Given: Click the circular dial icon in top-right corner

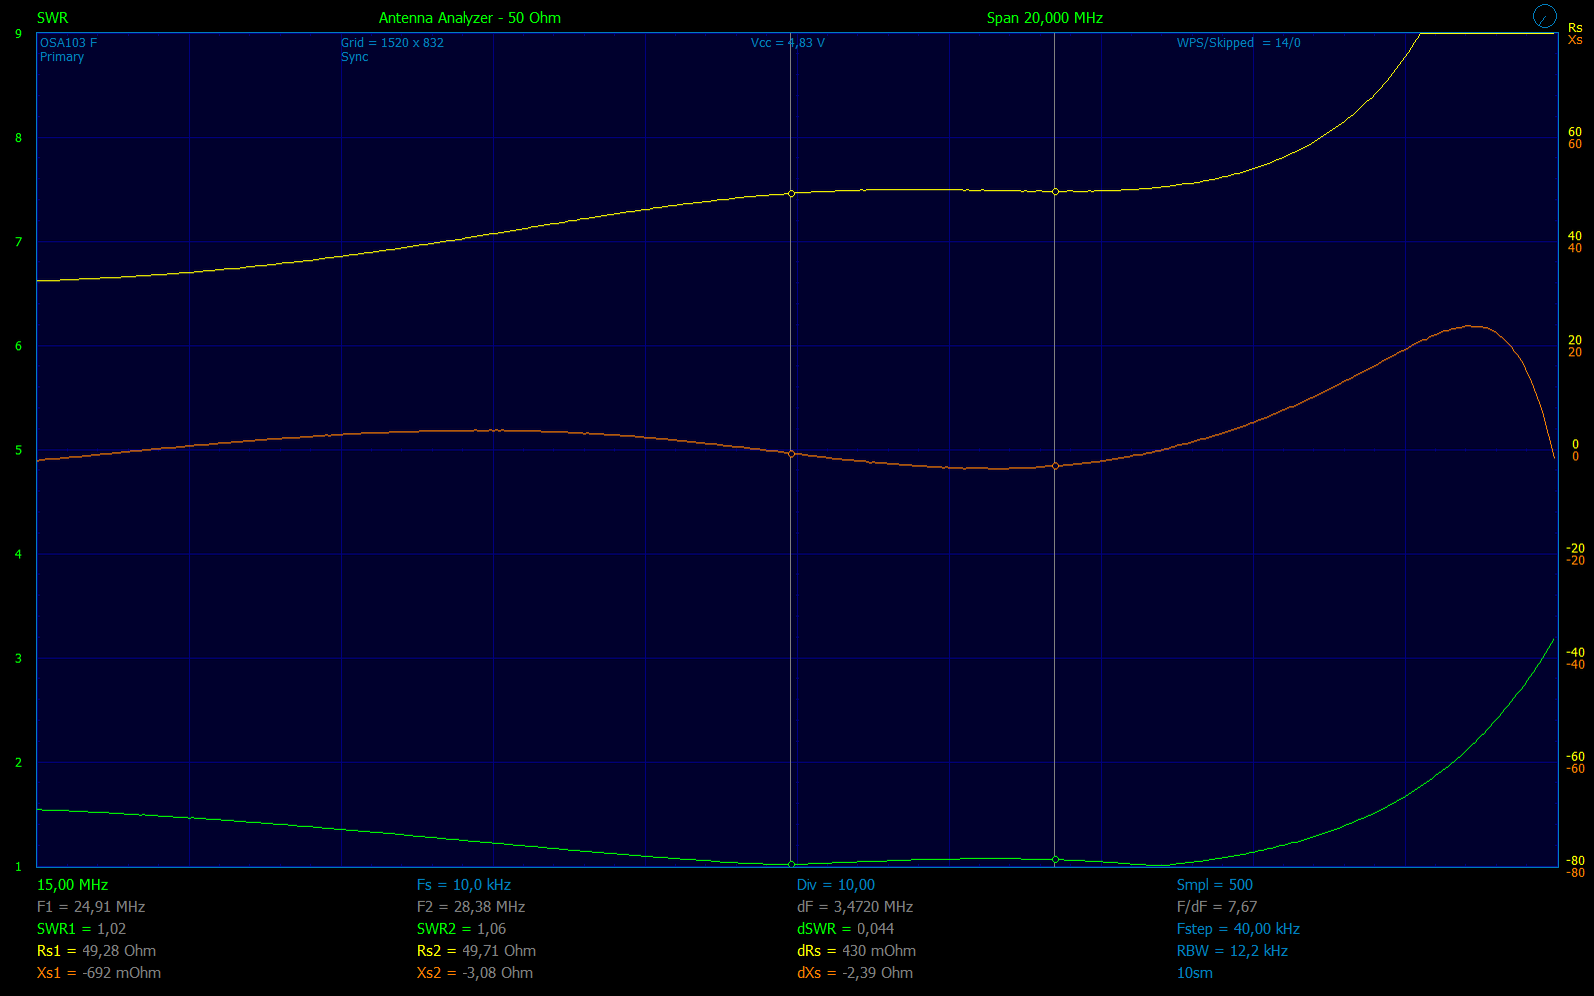Looking at the screenshot, I should 1544,16.
